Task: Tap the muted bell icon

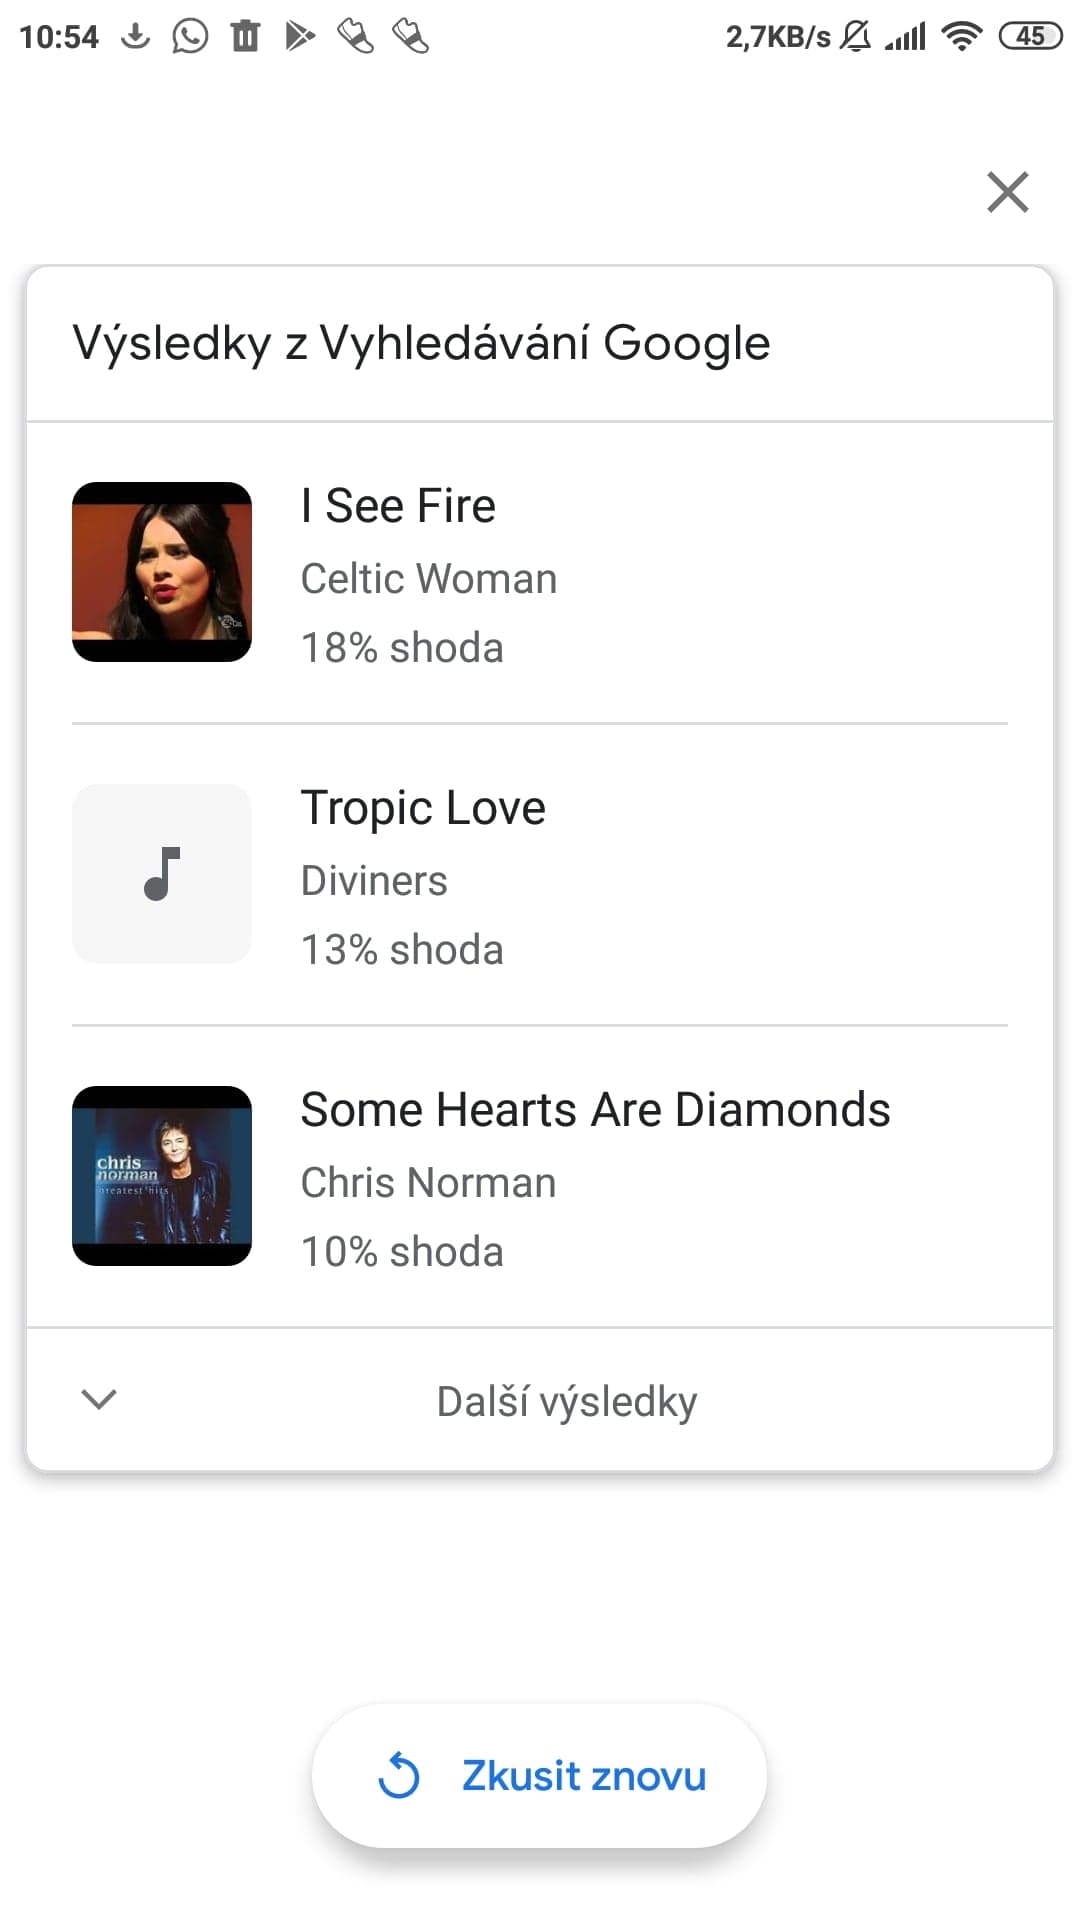Action: point(855,37)
